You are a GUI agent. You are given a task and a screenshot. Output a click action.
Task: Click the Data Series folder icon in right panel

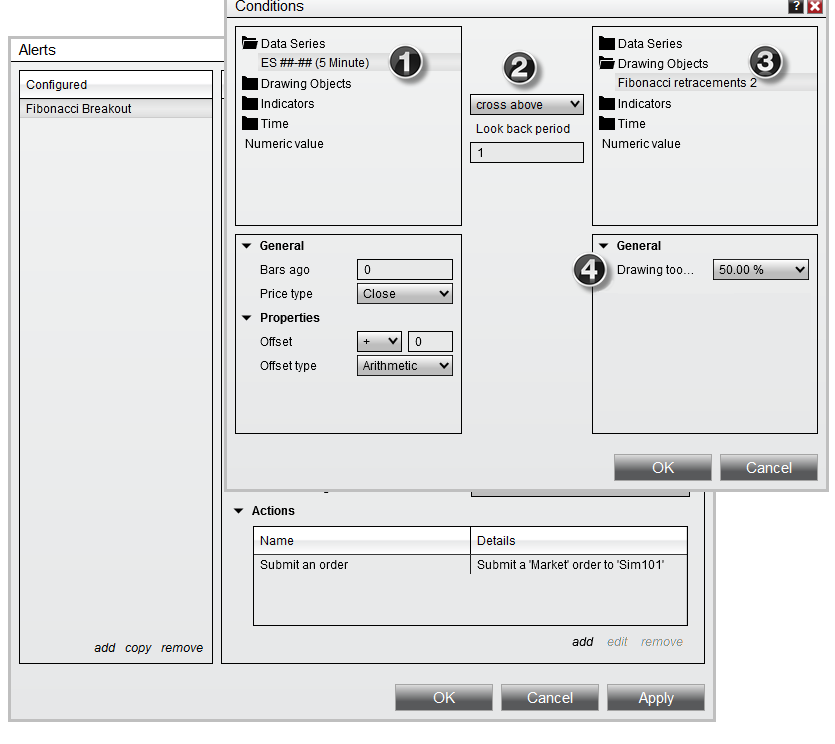pyautogui.click(x=607, y=44)
